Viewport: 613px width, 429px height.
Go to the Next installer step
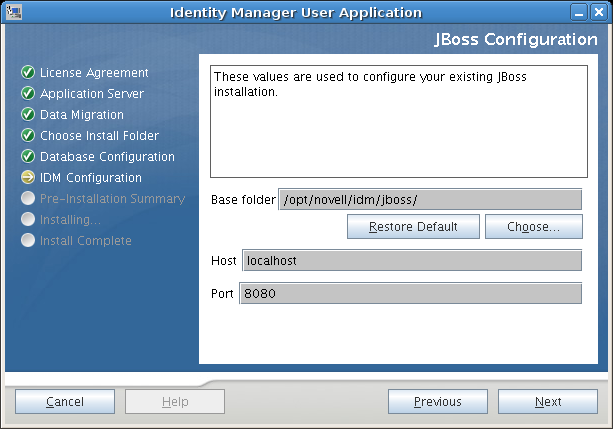coord(547,402)
